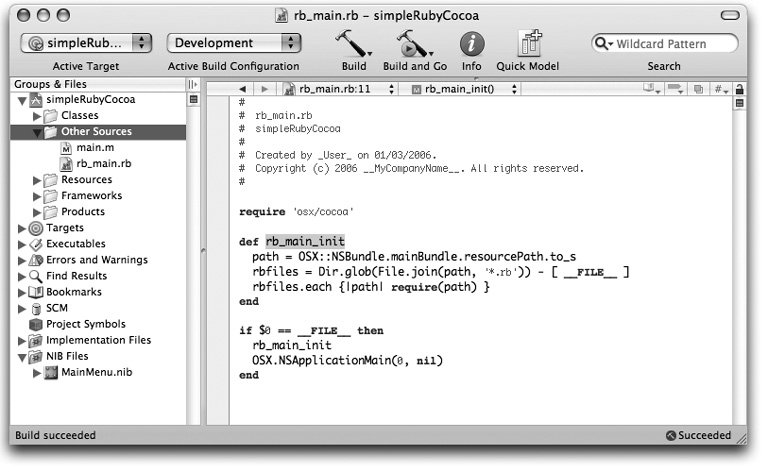Click the Build and Go icon
This screenshot has height=472, width=768.
click(412, 44)
